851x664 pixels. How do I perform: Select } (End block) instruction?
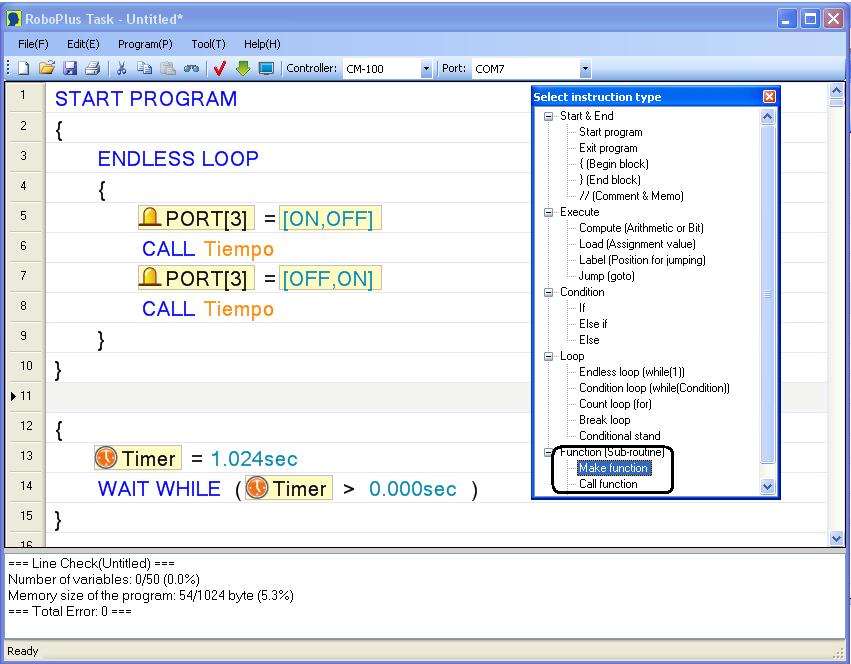coord(609,180)
